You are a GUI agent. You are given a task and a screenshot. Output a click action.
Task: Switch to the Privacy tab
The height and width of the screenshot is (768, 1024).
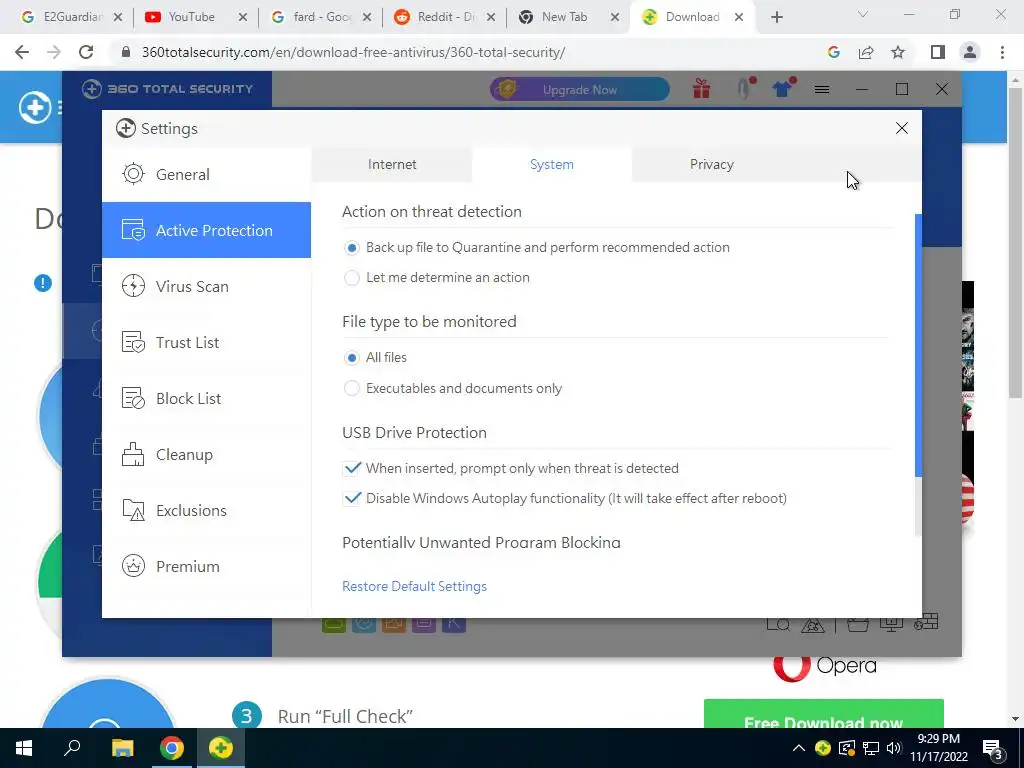coord(712,165)
